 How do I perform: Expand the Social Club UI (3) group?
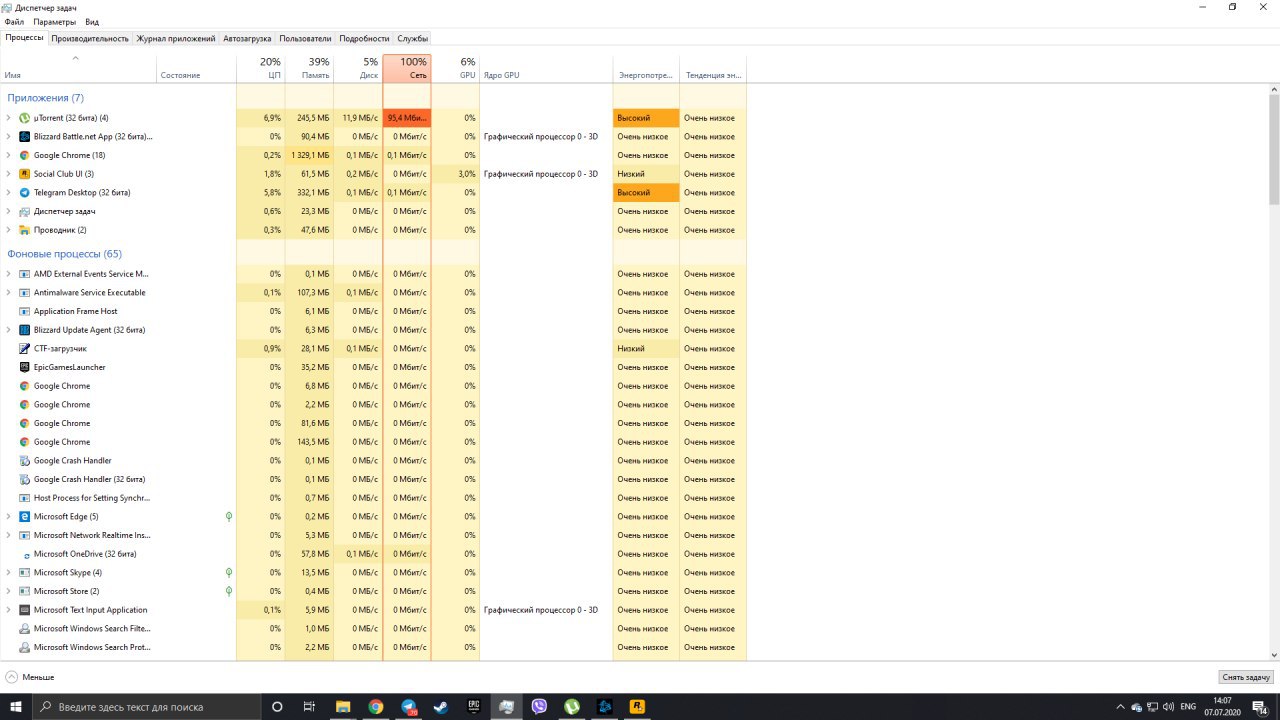pyautogui.click(x=9, y=174)
